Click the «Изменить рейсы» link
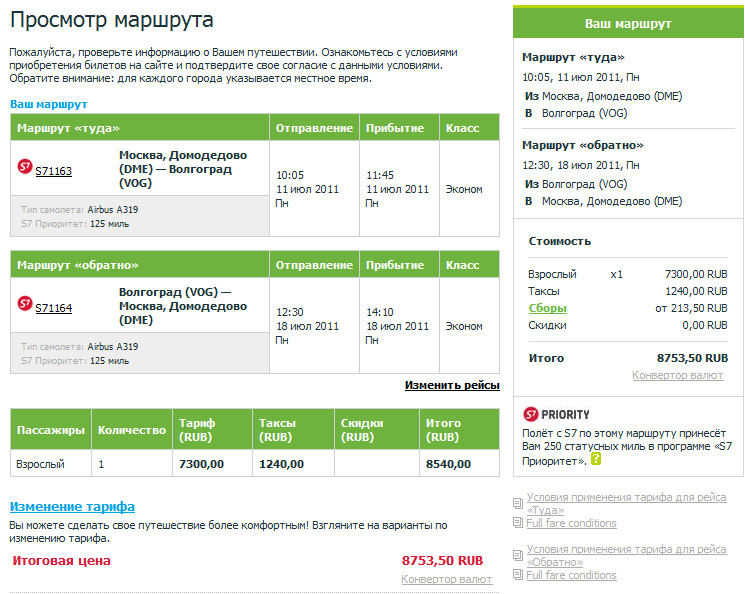 (452, 385)
